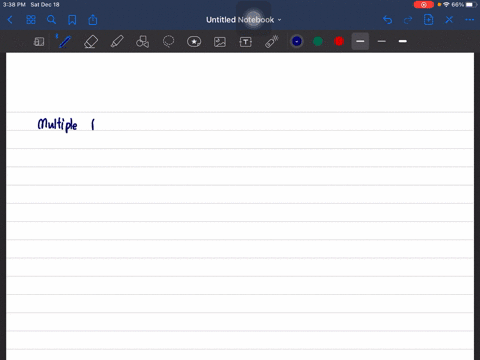The height and width of the screenshot is (360, 480).
Task: Undo the last stroke
Action: (387, 20)
